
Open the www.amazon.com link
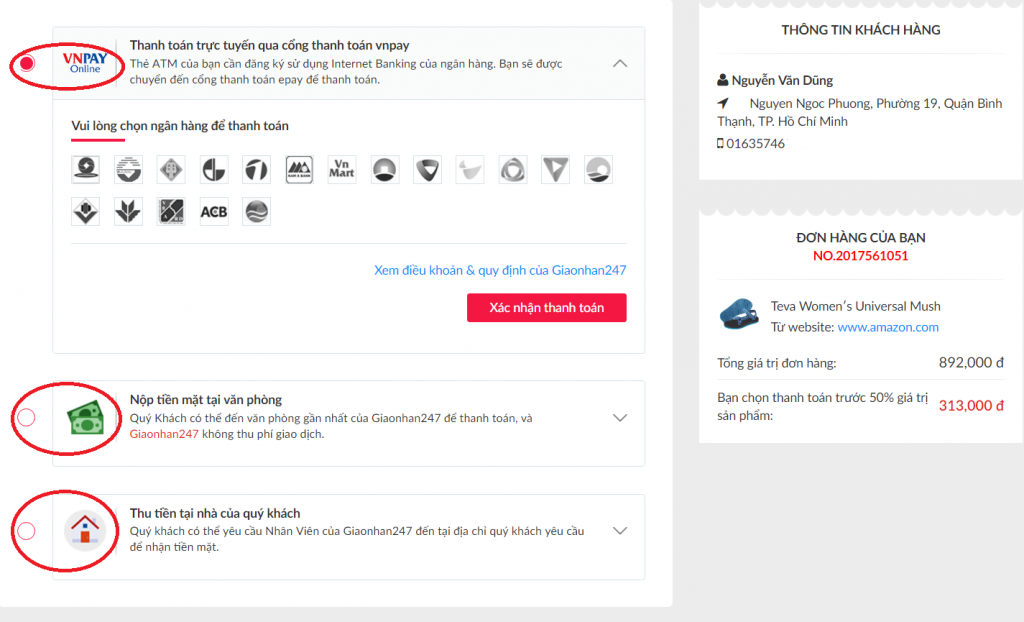point(888,327)
